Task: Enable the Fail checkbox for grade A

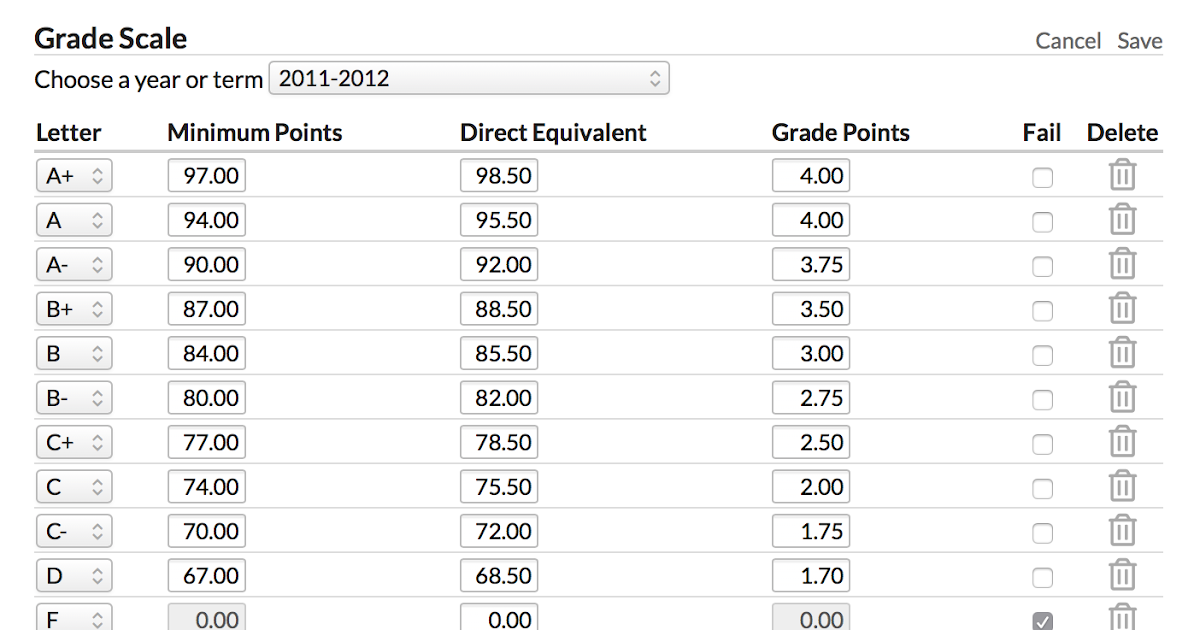Action: point(1042,222)
